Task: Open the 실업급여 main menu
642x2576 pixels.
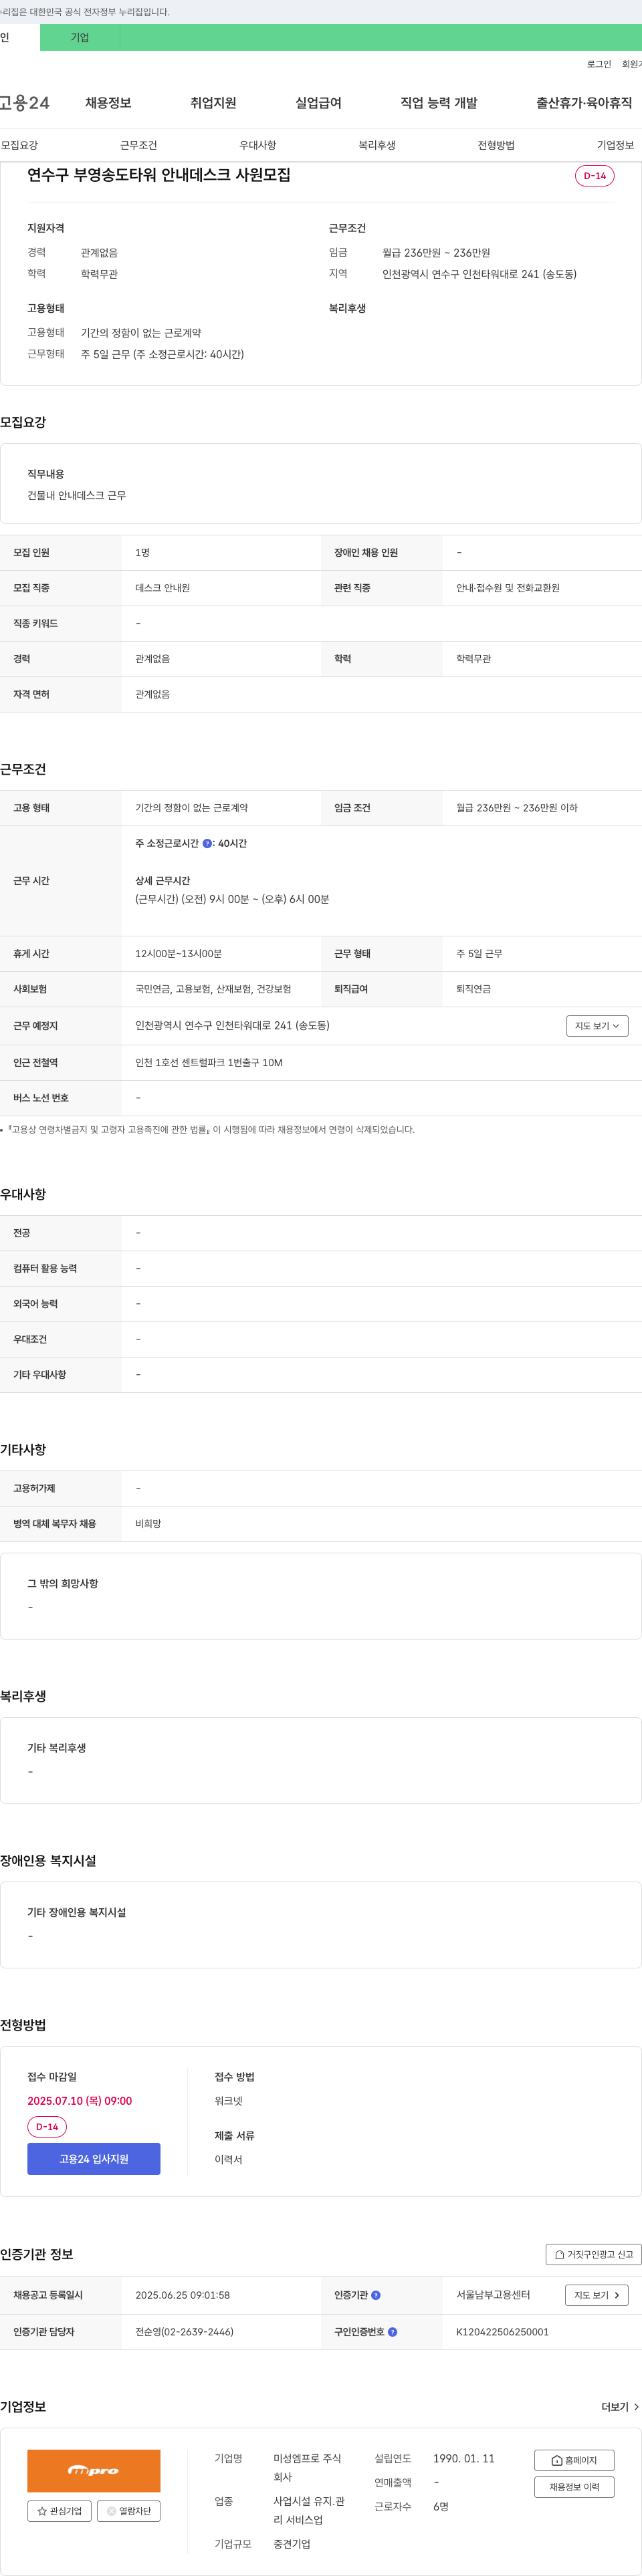Action: (318, 103)
